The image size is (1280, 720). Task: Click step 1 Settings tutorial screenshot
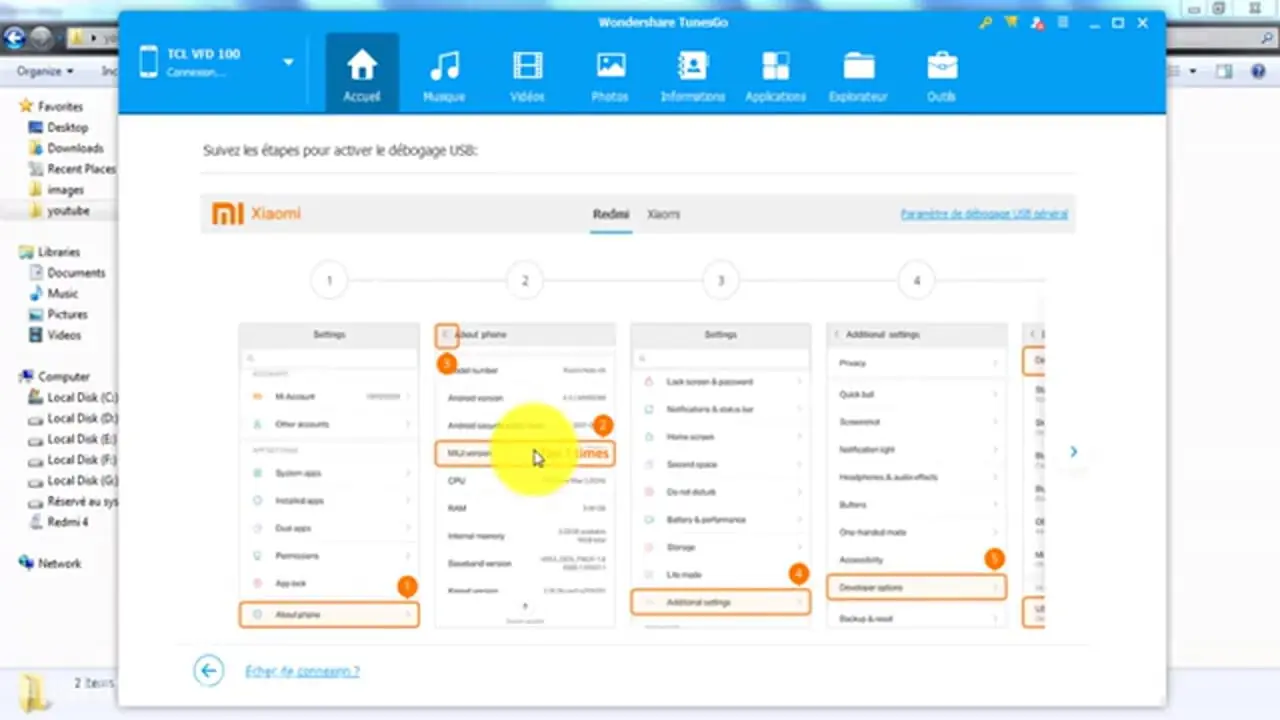point(329,475)
